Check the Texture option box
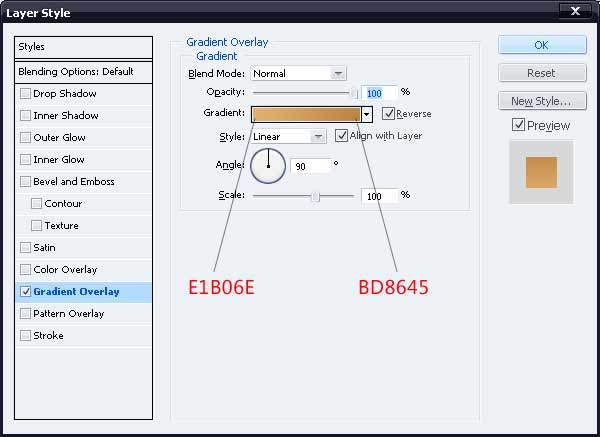600x437 pixels. pos(36,225)
